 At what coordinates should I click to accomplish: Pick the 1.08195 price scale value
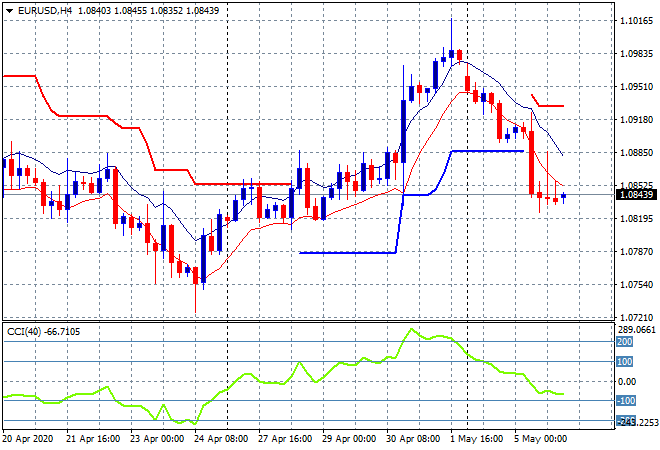click(x=636, y=218)
